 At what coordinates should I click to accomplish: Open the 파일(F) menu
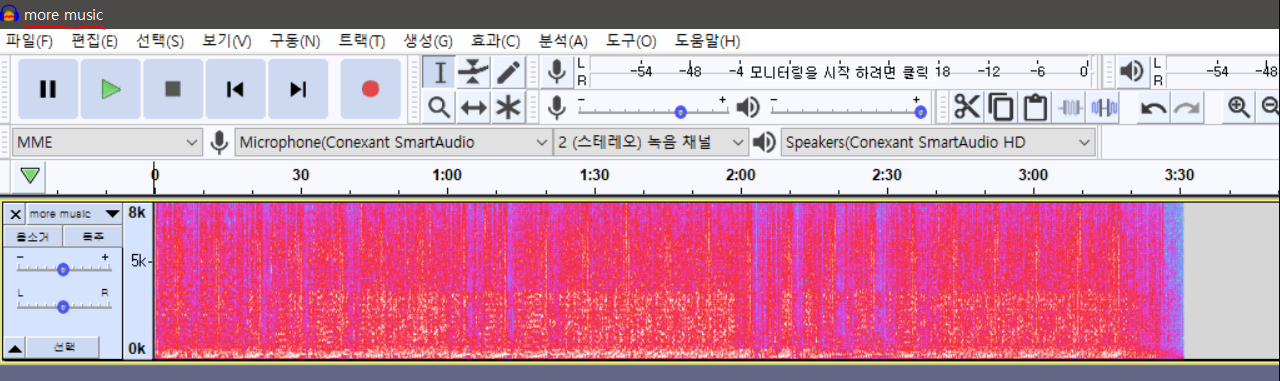click(x=29, y=41)
